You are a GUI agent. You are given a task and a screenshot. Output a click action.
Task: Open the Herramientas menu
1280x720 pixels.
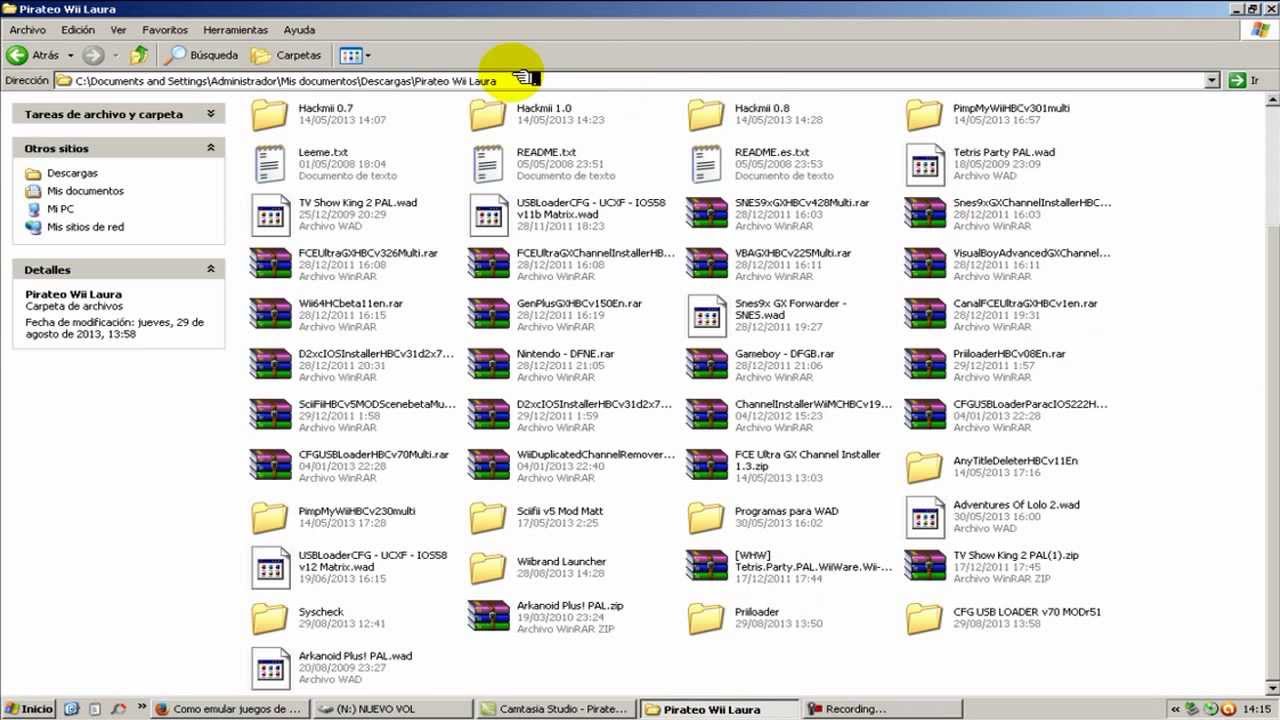click(236, 30)
